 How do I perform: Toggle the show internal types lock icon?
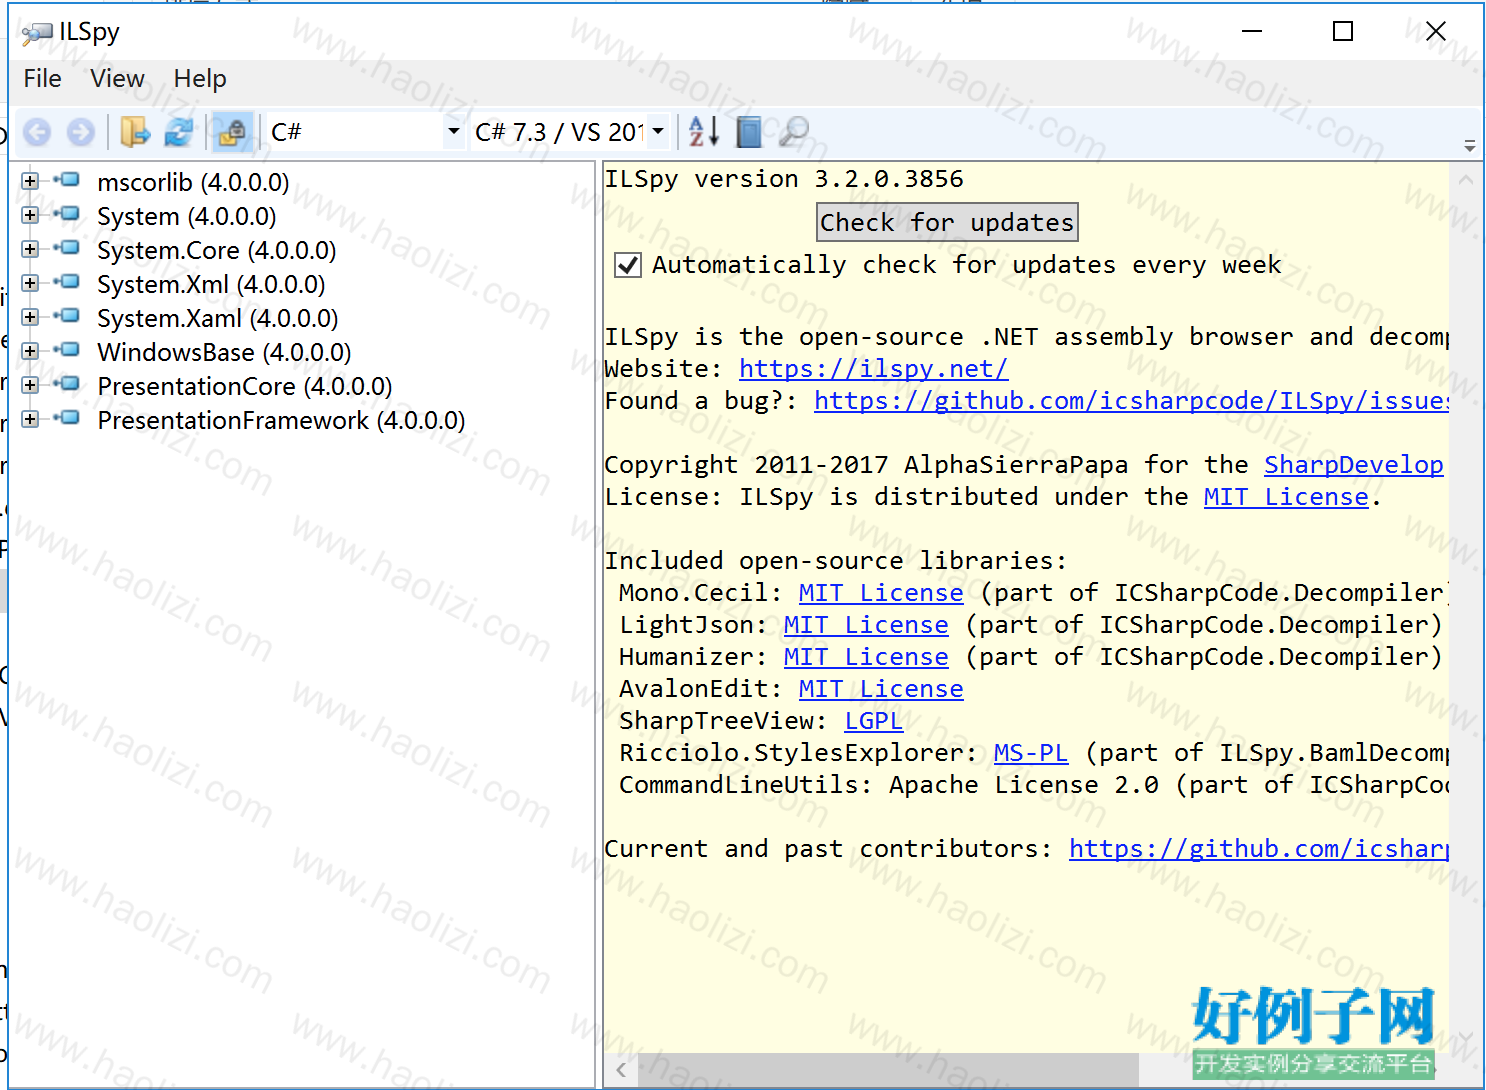[x=232, y=132]
